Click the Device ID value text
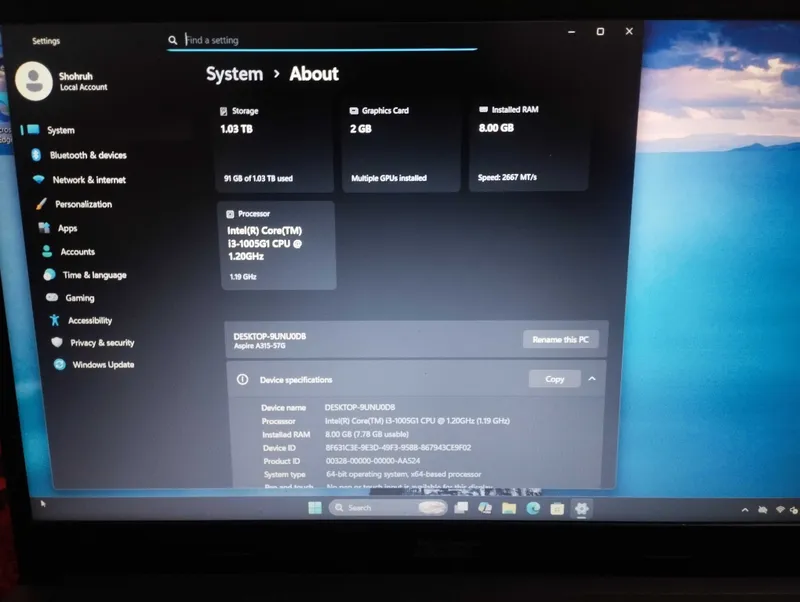Image resolution: width=800 pixels, height=602 pixels. pyautogui.click(x=398, y=447)
